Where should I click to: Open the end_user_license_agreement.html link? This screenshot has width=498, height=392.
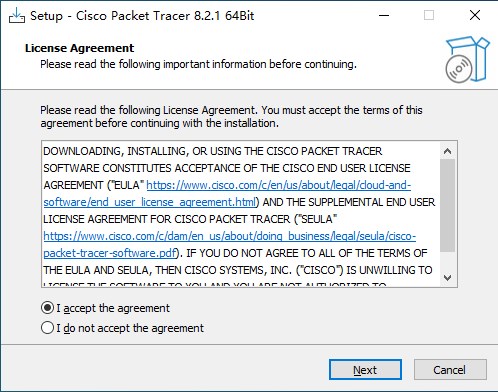coord(150,202)
